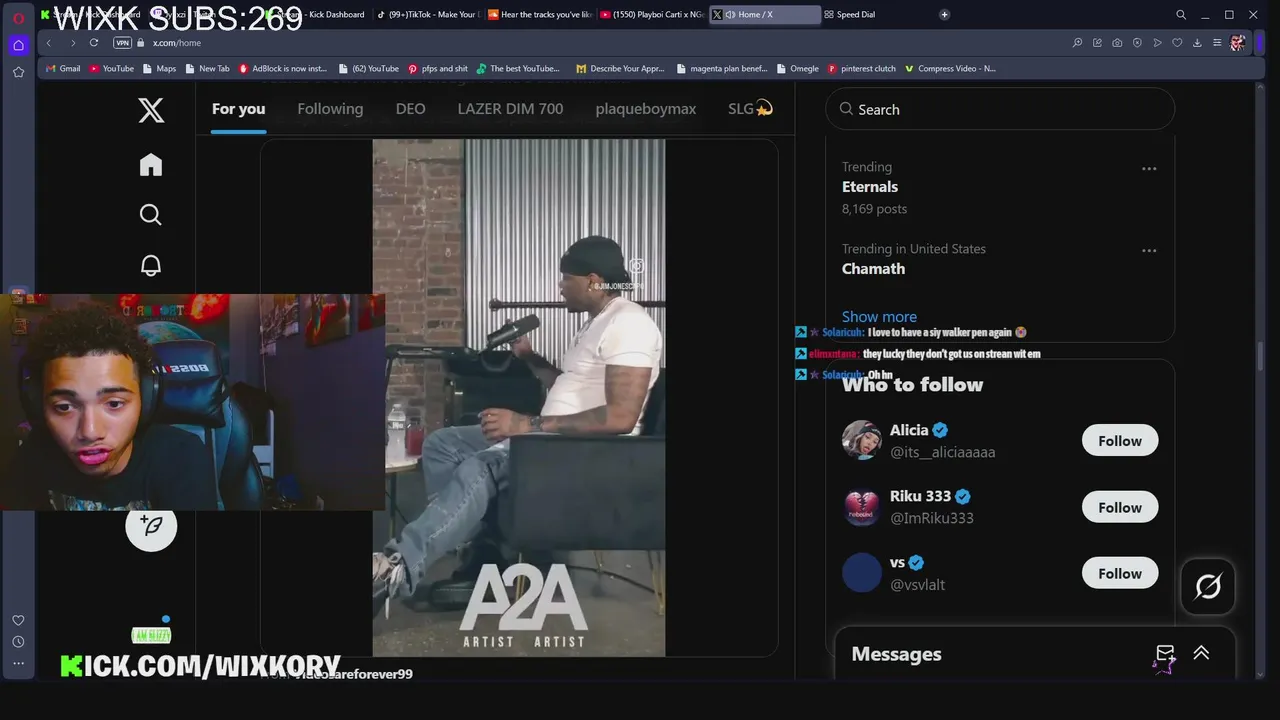1280x720 pixels.
Task: Open the Maps bookmark folder
Action: tap(159, 69)
